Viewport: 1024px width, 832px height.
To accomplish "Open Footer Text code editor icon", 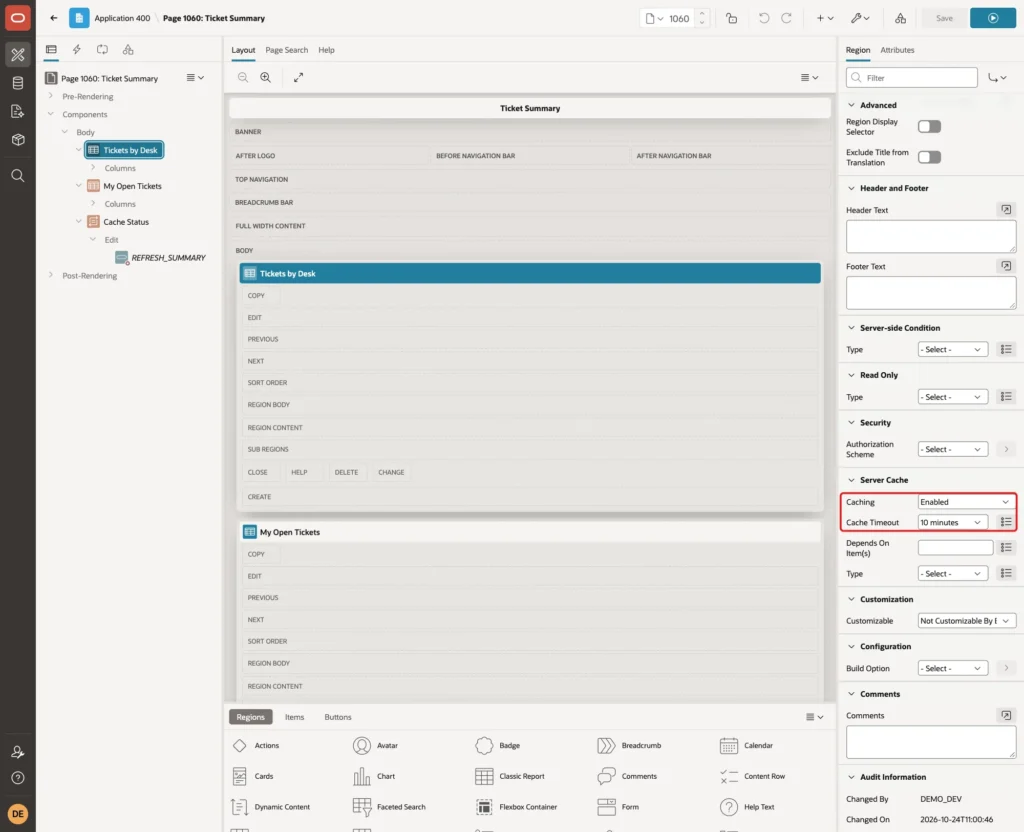I will click(1006, 266).
